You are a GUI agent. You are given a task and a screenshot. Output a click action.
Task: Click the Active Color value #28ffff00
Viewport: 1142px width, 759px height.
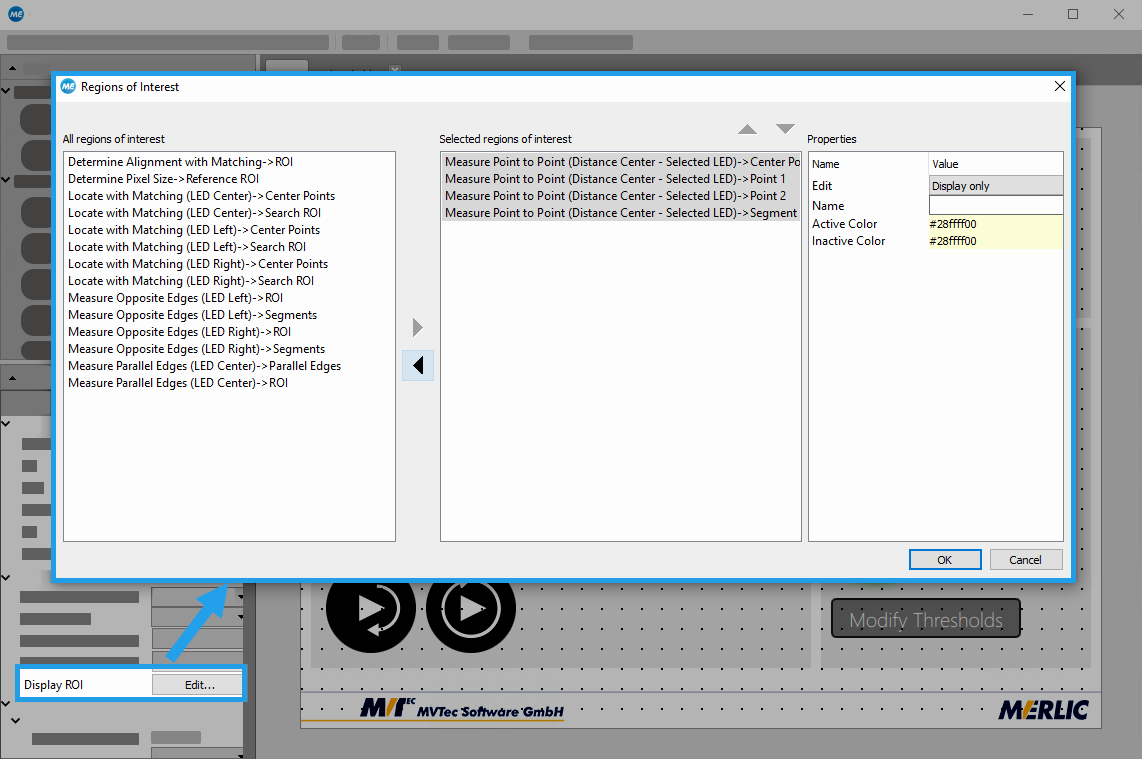tap(995, 224)
